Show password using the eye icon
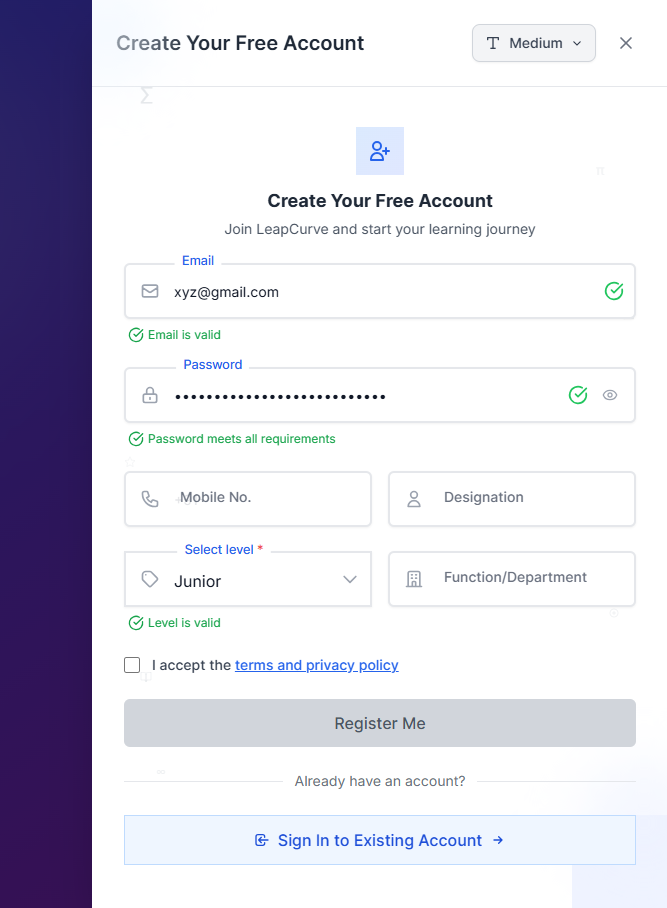The width and height of the screenshot is (667, 908). (610, 395)
